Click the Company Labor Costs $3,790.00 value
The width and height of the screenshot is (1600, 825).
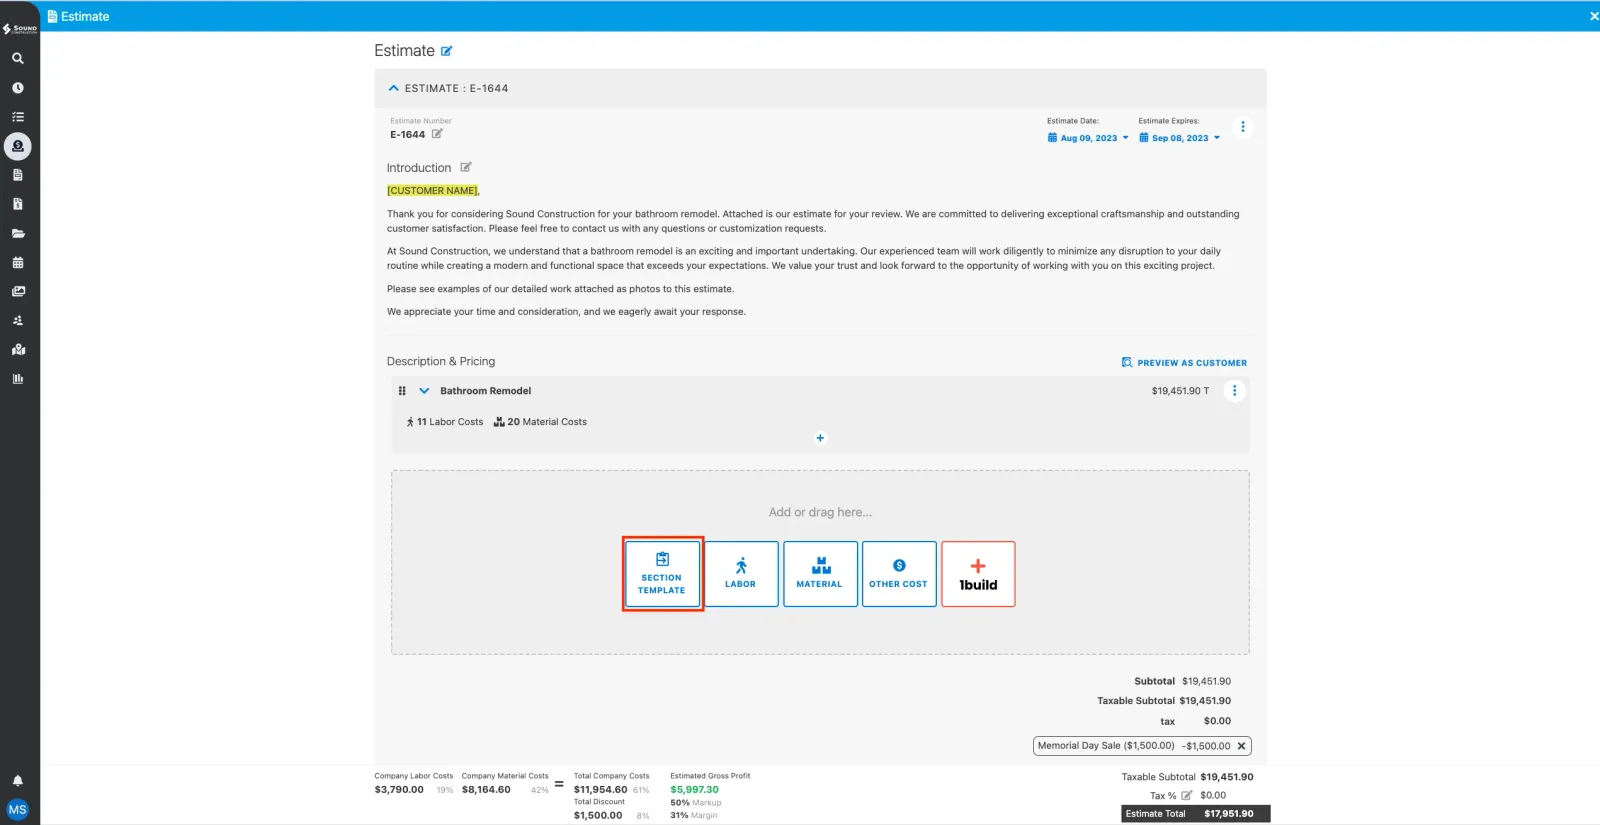[399, 790]
